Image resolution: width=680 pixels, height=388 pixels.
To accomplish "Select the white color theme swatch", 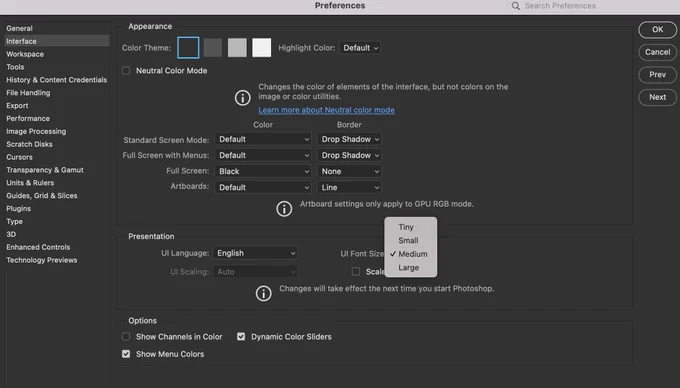I will (x=262, y=48).
